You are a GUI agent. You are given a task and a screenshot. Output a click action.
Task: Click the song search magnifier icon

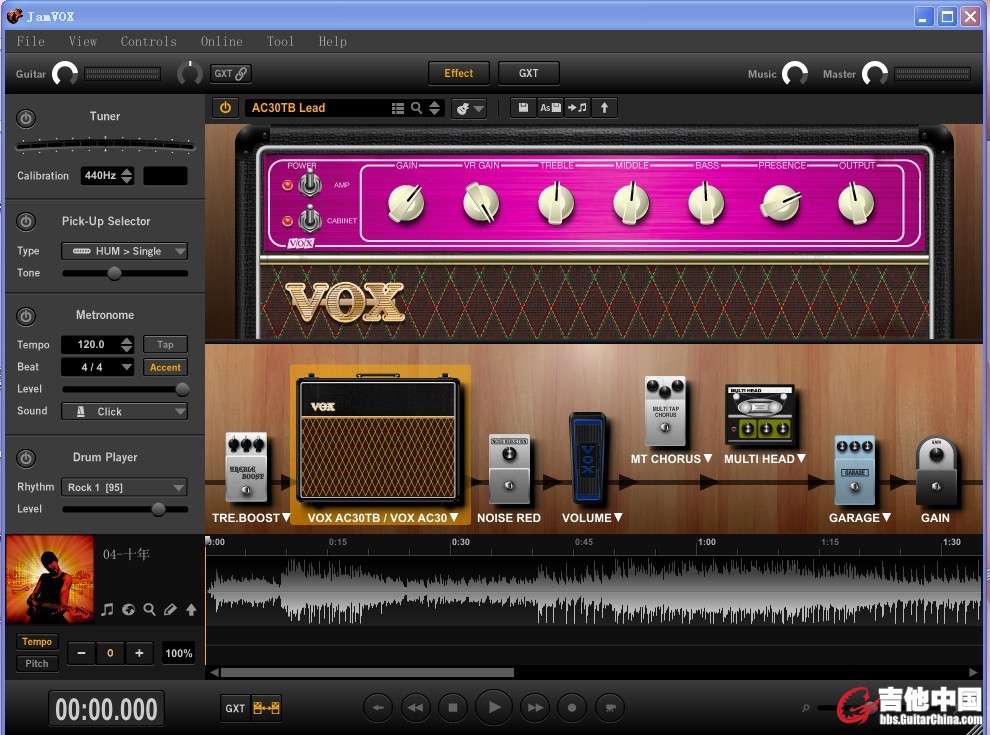pos(150,609)
